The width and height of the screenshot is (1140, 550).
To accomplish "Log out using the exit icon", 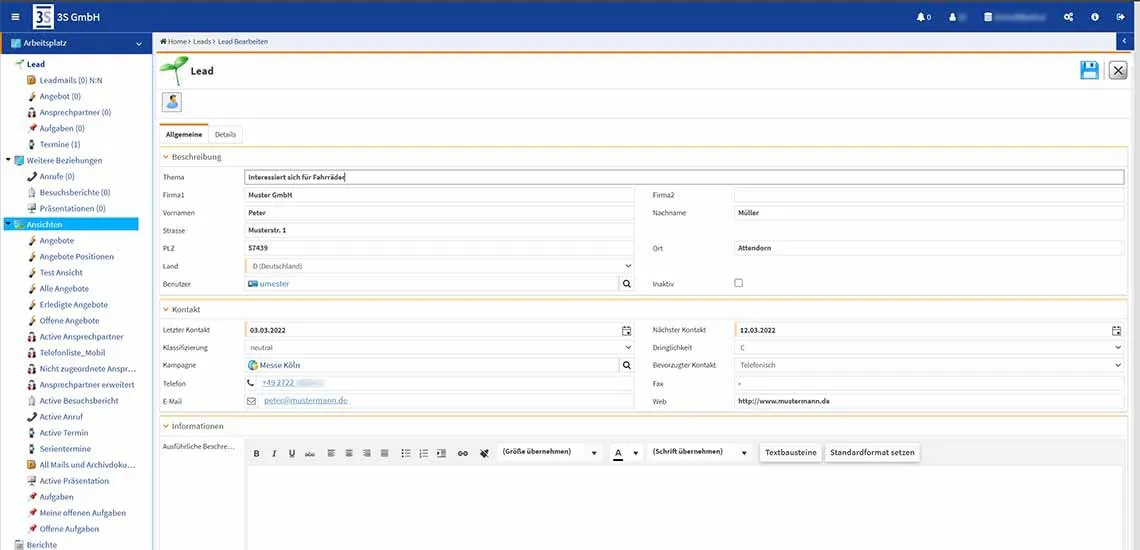I will (1120, 17).
